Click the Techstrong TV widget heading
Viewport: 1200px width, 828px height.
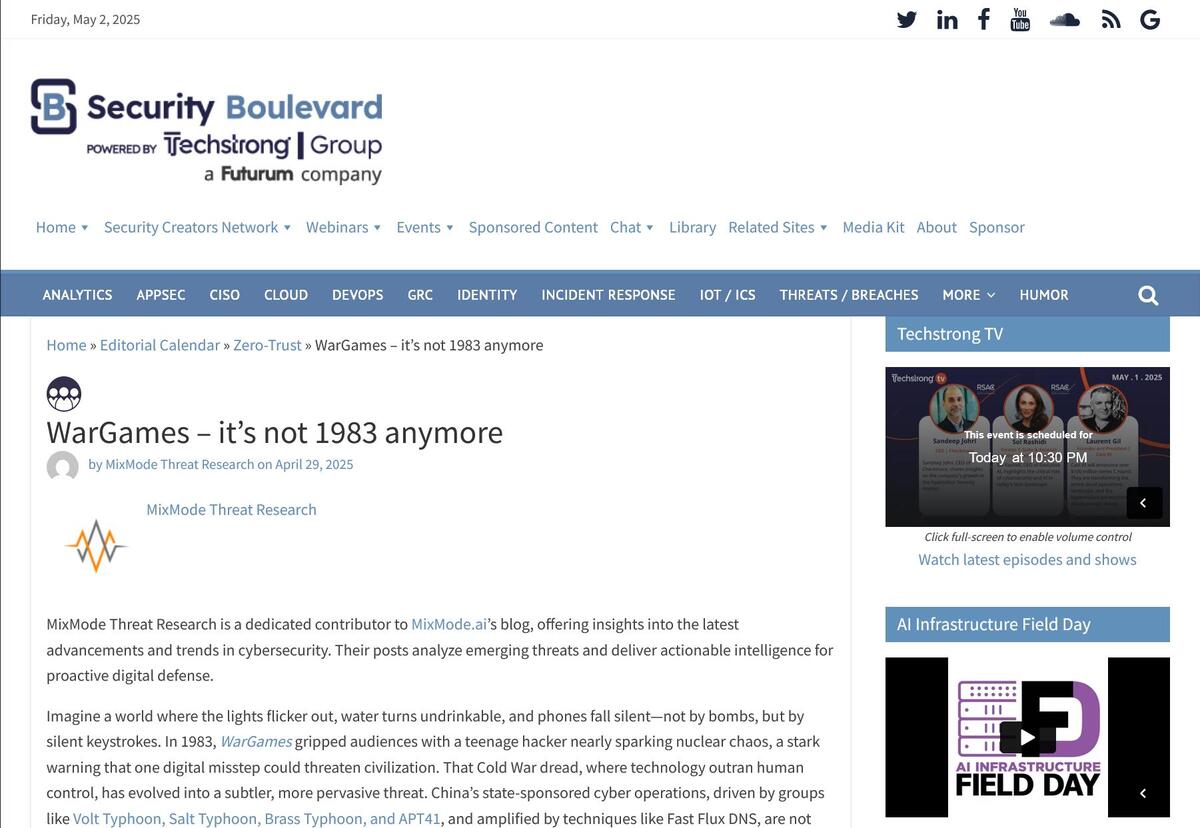click(1027, 334)
